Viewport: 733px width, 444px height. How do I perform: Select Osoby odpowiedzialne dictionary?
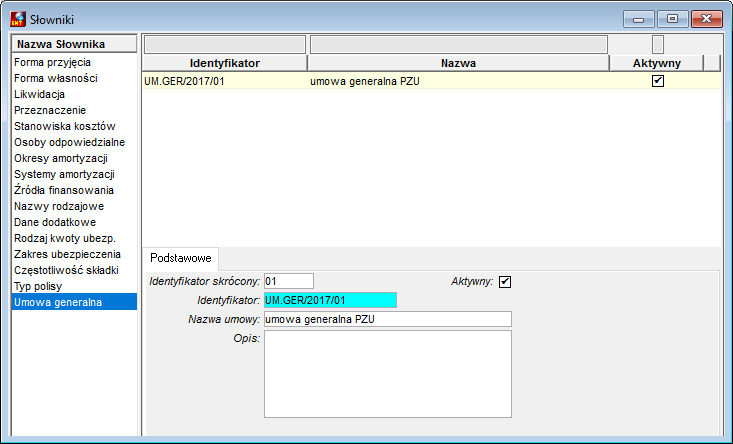tap(69, 142)
